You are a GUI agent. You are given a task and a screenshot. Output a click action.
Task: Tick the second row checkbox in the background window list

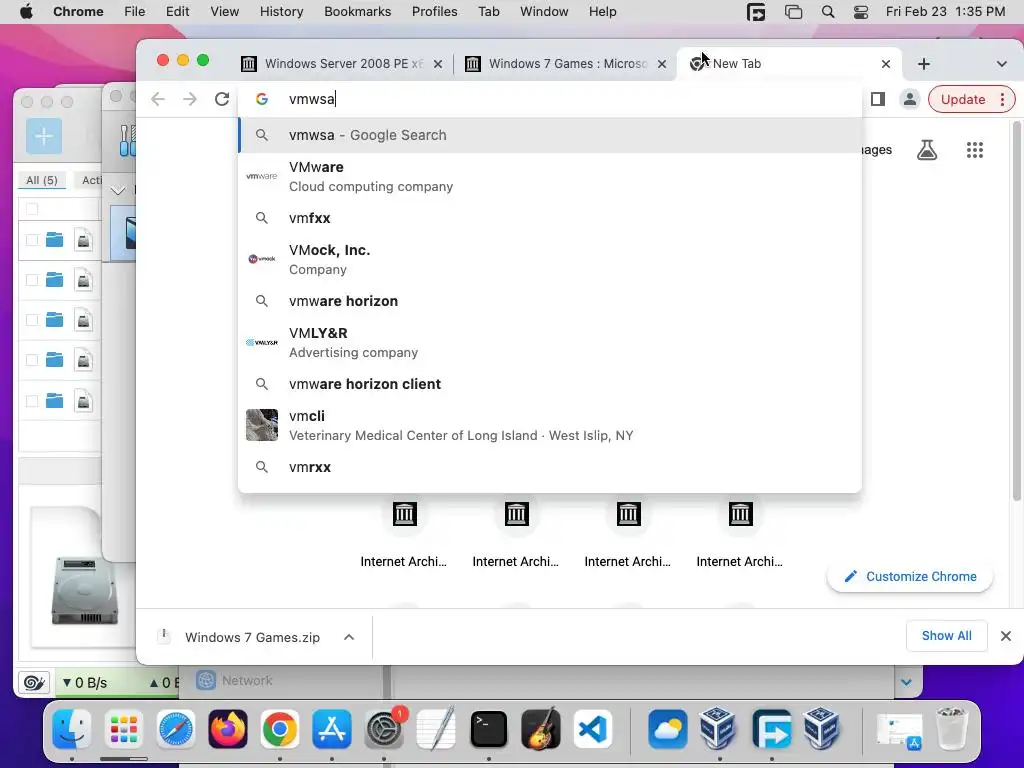pyautogui.click(x=32, y=280)
